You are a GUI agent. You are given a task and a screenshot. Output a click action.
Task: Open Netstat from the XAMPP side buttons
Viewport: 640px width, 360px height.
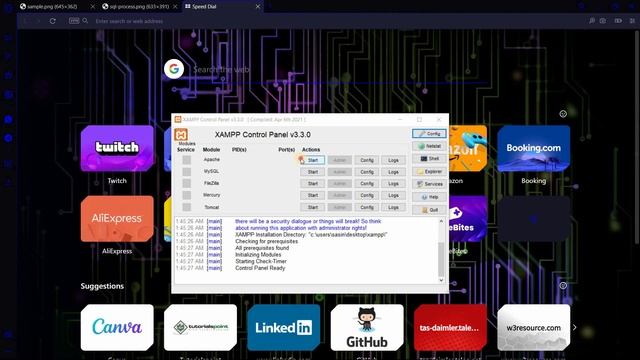(x=429, y=146)
